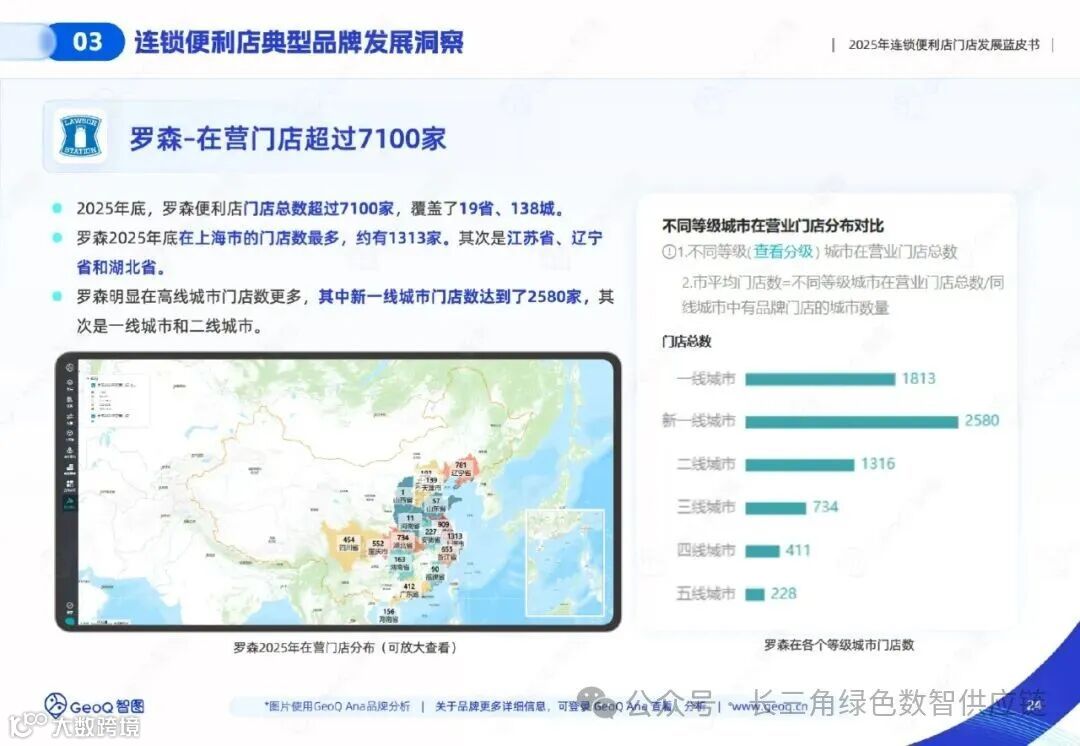Click the bold text 覆盖了19省、138城
The image size is (1080, 746).
coord(486,208)
